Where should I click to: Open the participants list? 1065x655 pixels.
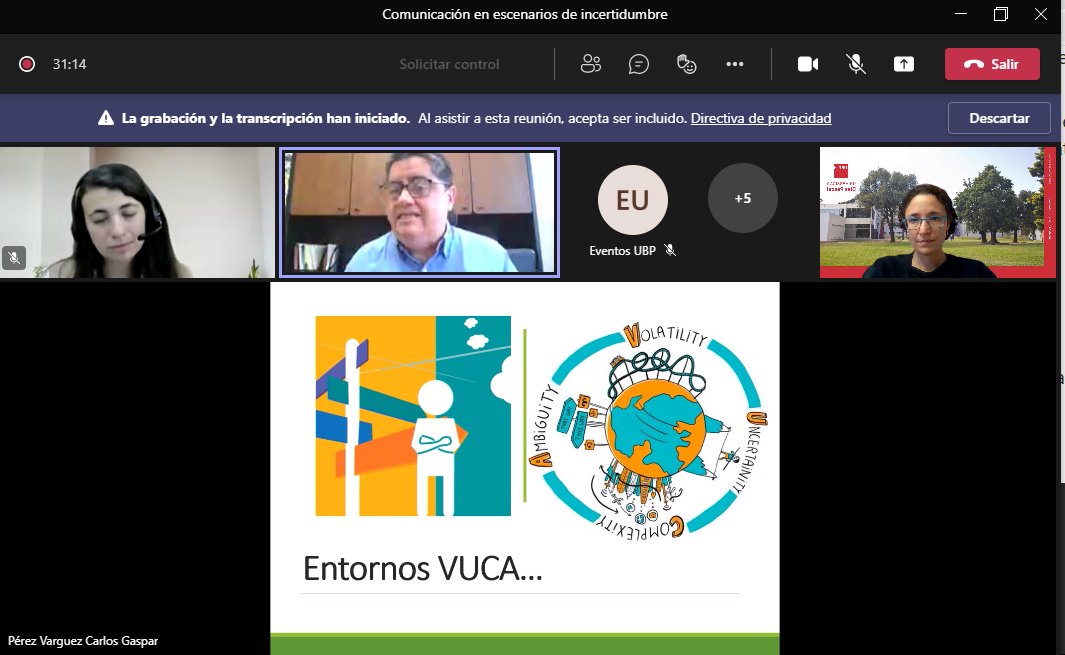(x=590, y=63)
